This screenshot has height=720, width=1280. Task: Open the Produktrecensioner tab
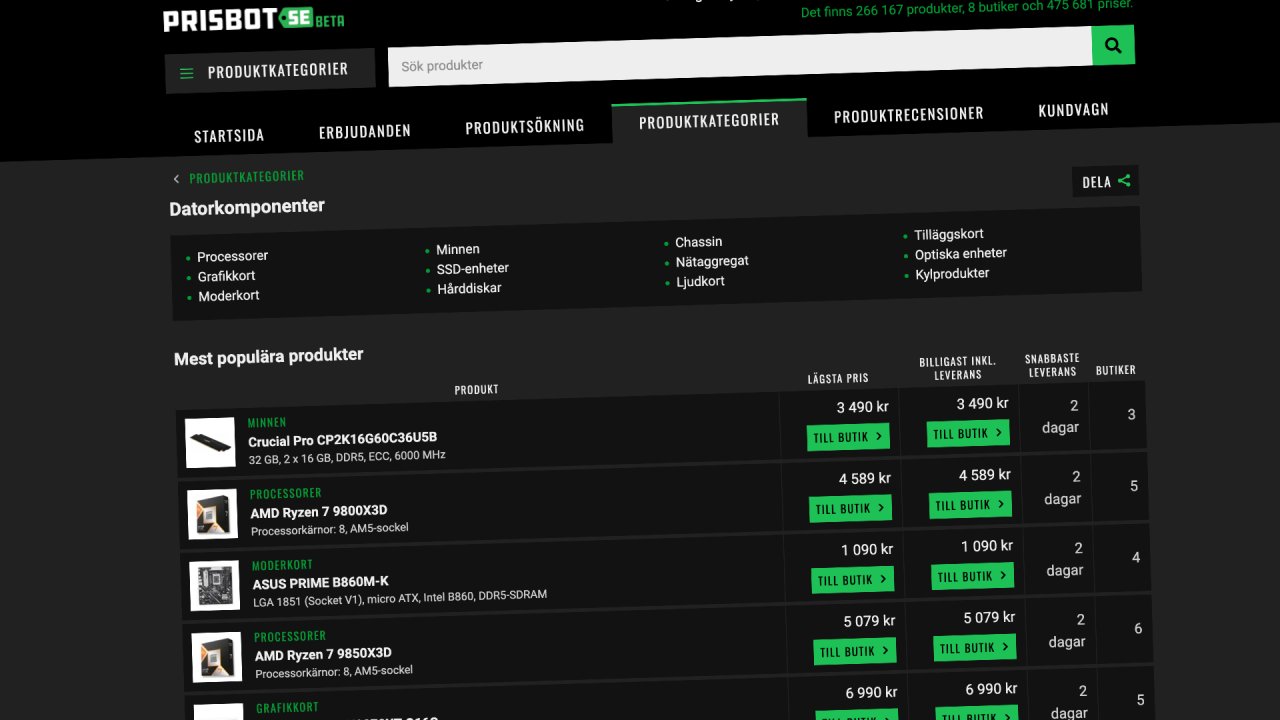click(x=909, y=115)
